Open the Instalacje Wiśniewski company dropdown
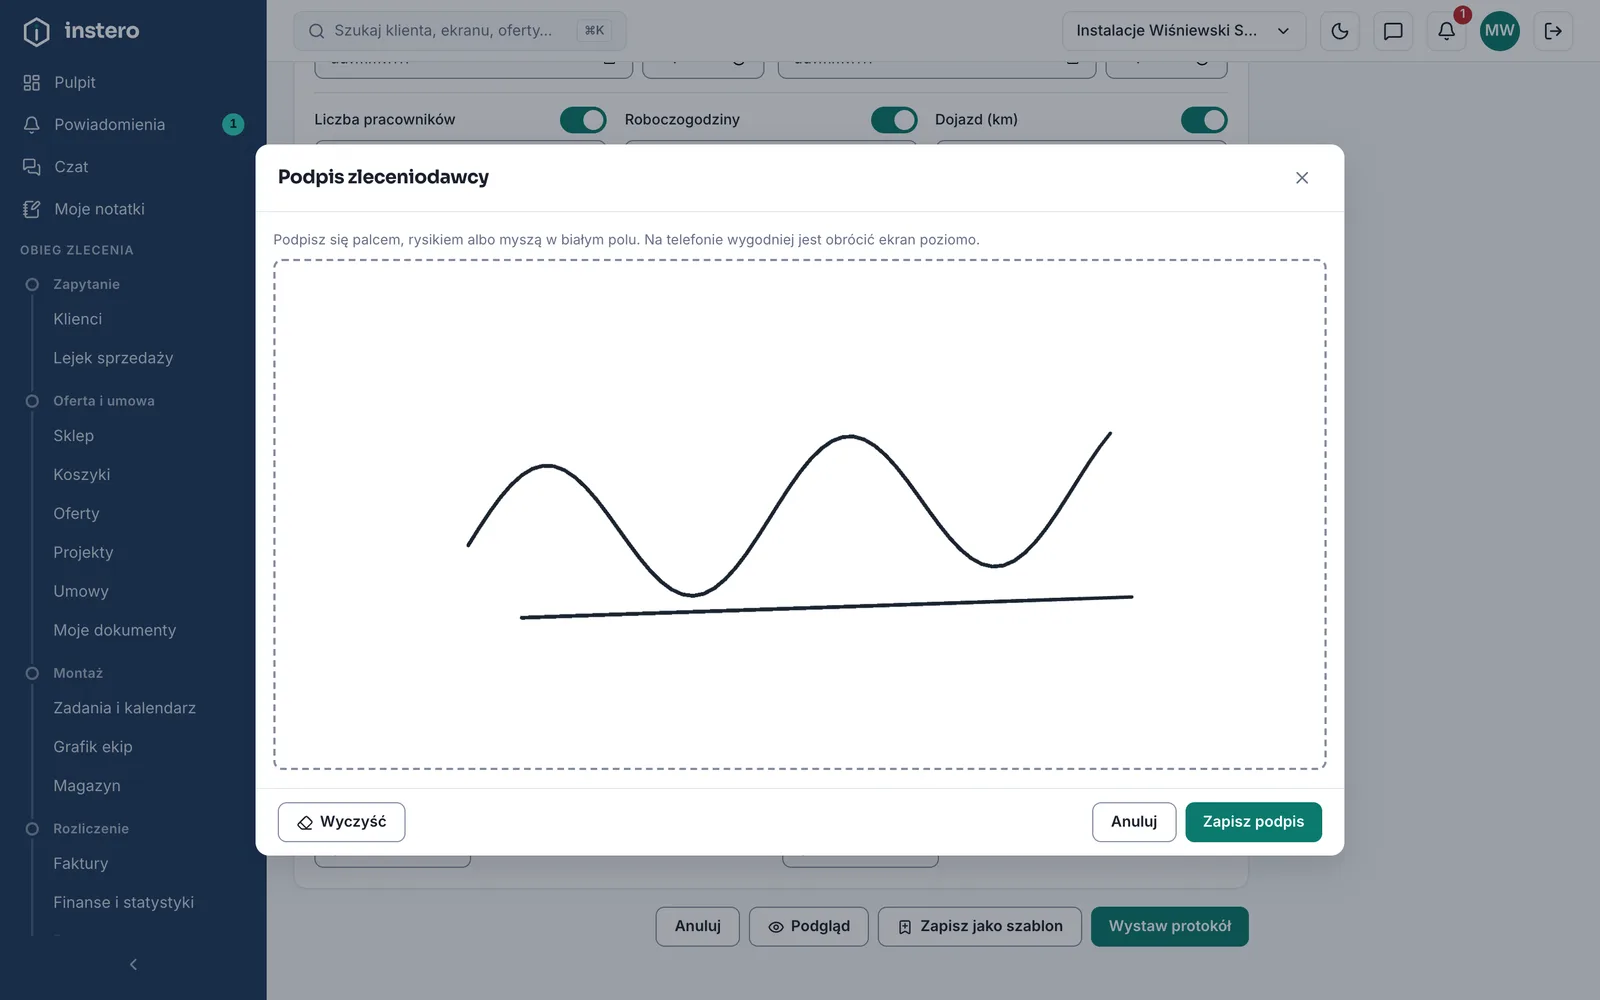Screen dimensions: 1600x1000 1184,31
